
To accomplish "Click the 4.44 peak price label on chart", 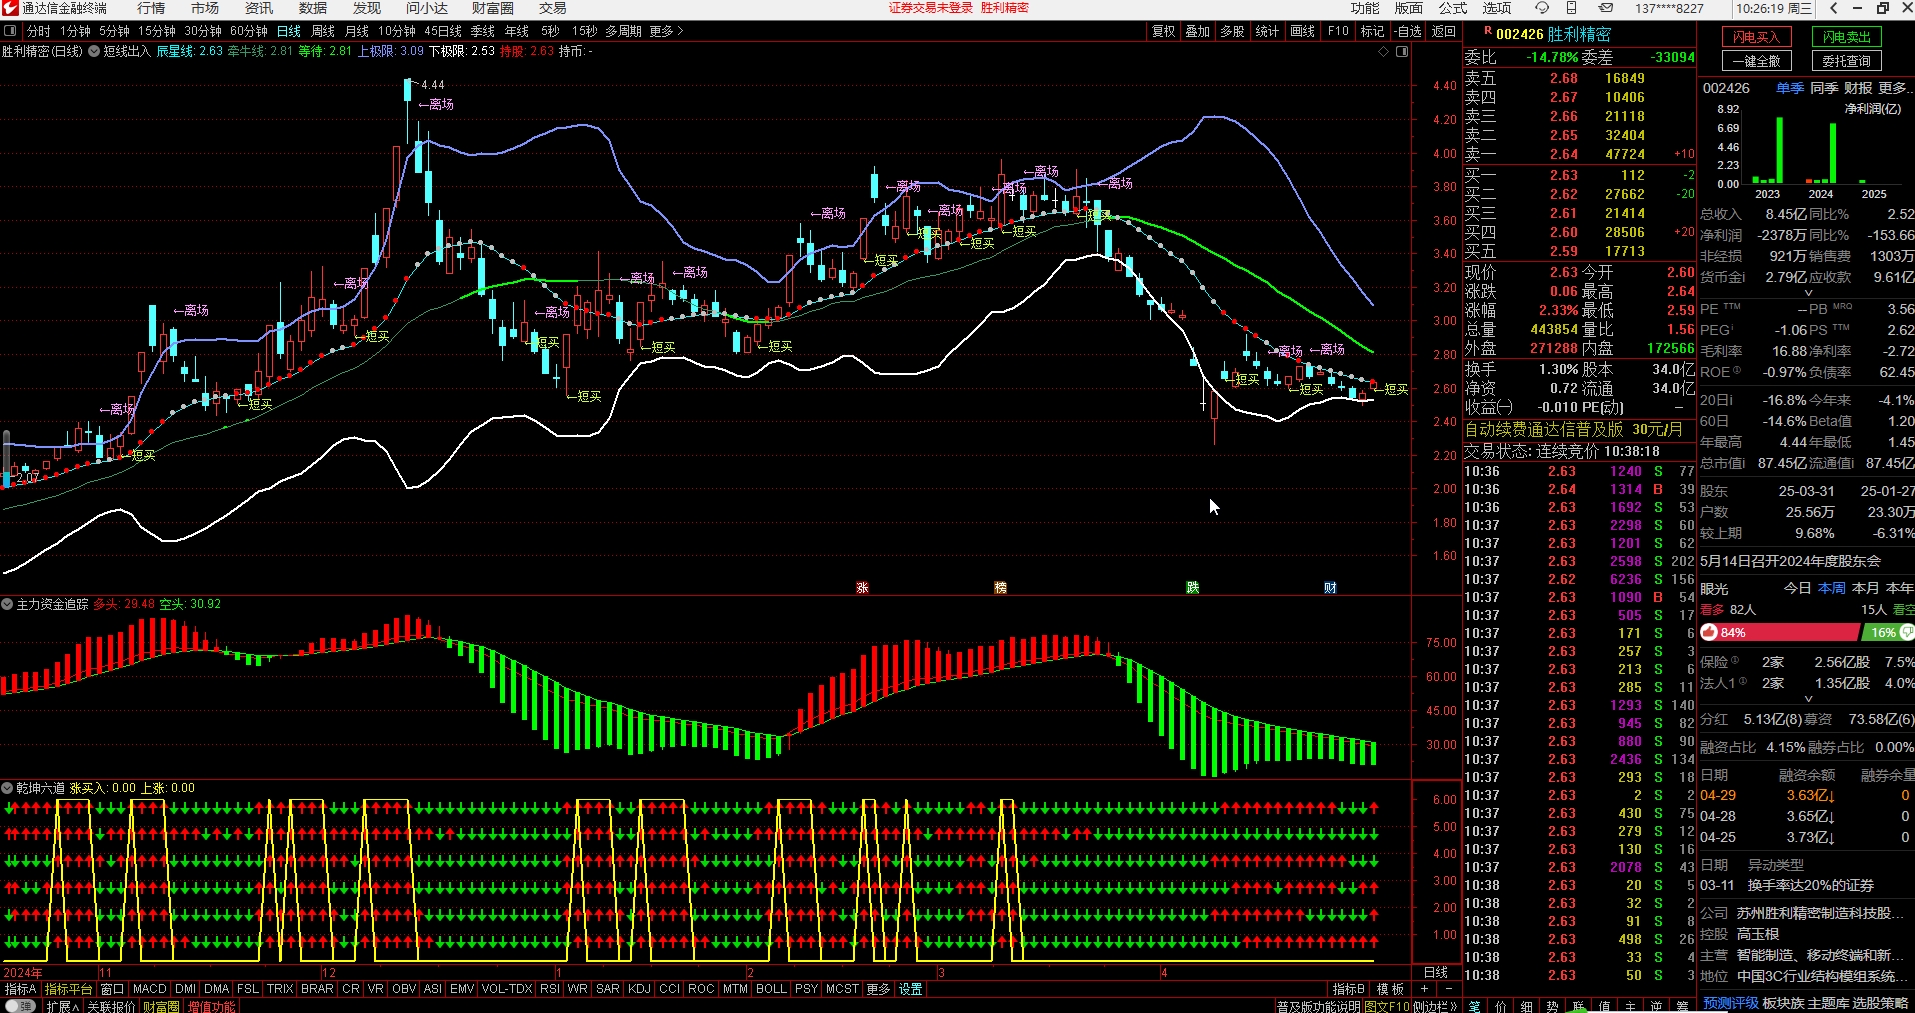I will (433, 85).
